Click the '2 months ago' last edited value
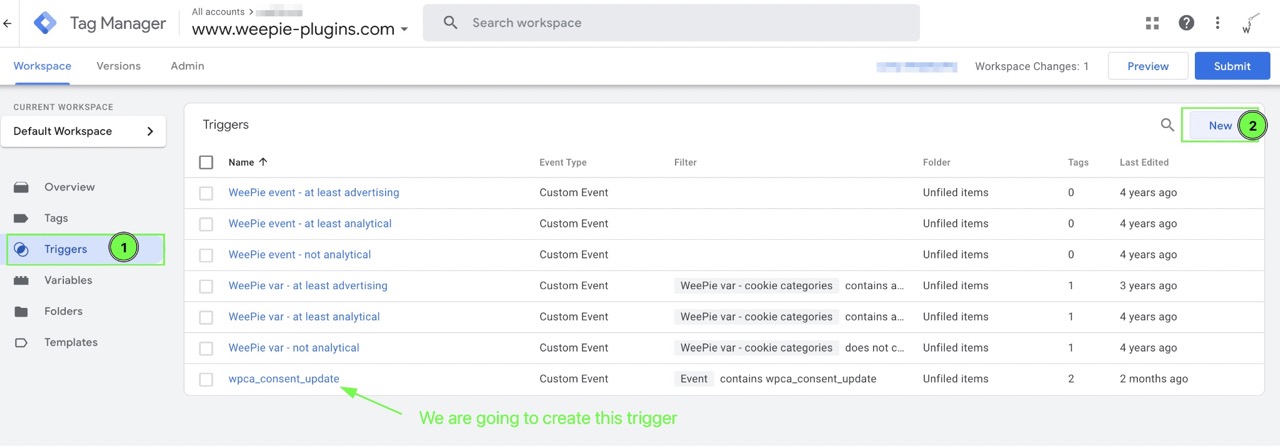This screenshot has width=1280, height=446. tap(1154, 378)
